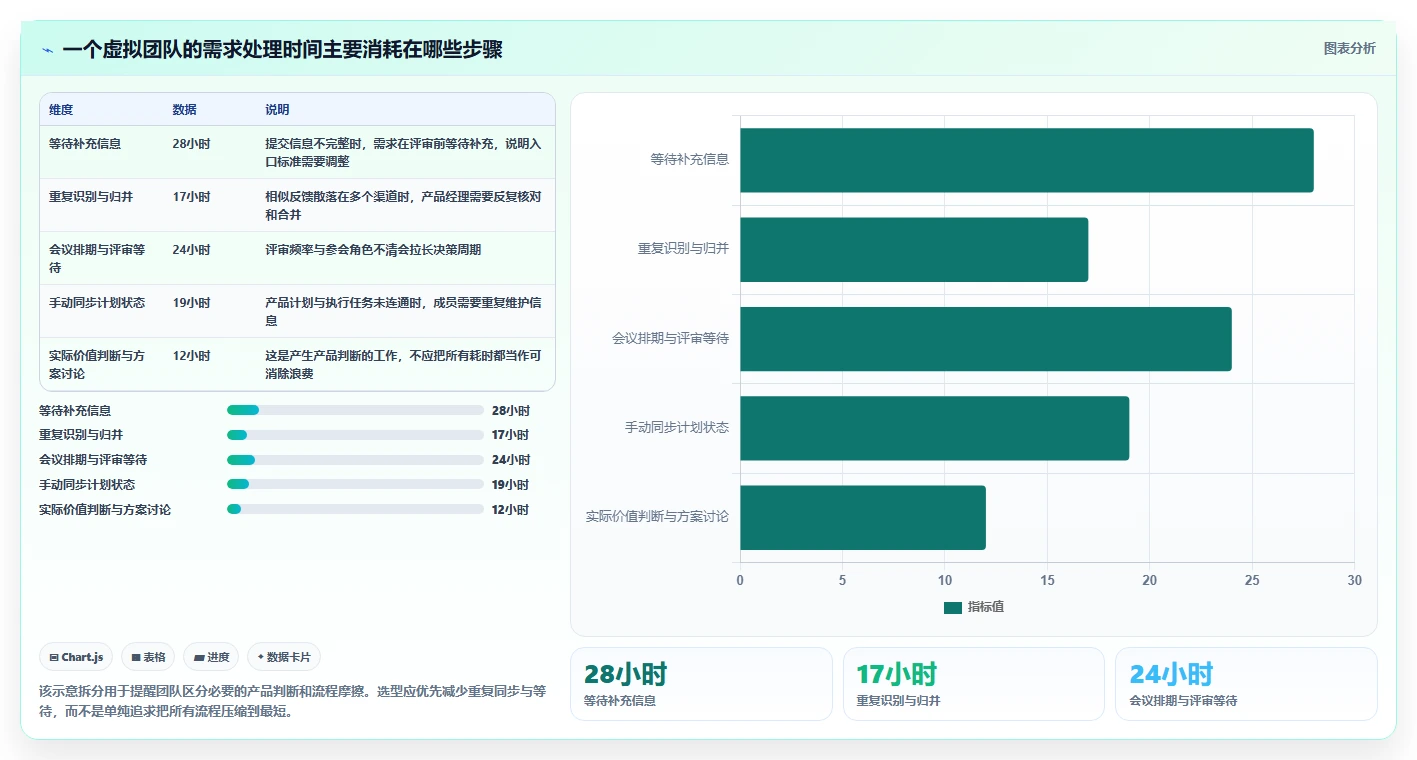Click the 19小时 progress bar for 手动同步计划状态
The width and height of the screenshot is (1417, 760).
pos(355,484)
